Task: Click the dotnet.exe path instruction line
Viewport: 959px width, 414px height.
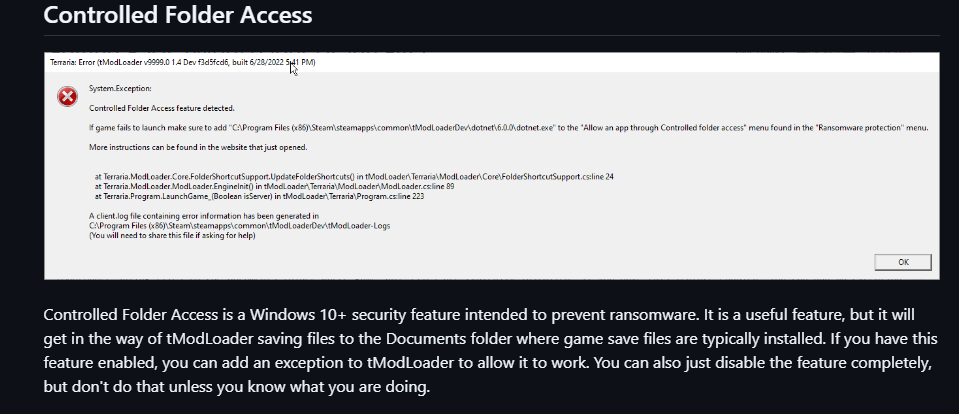Action: (508, 128)
